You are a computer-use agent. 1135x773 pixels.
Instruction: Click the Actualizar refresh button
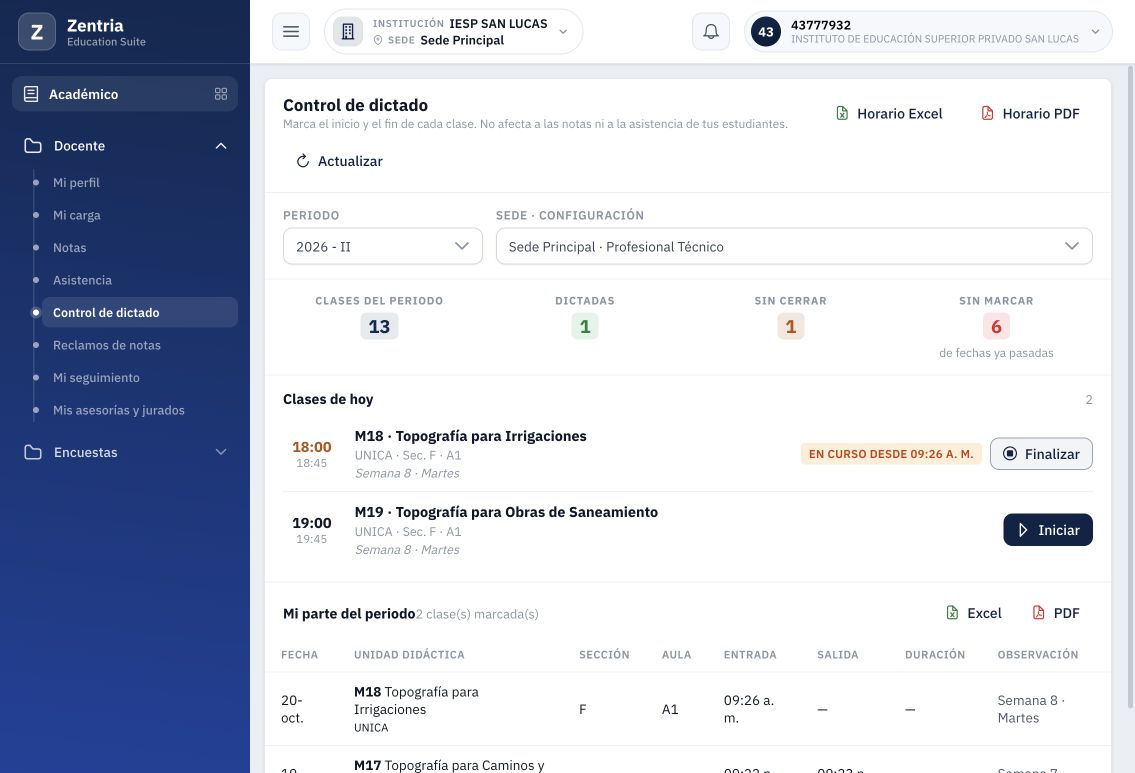click(x=339, y=161)
